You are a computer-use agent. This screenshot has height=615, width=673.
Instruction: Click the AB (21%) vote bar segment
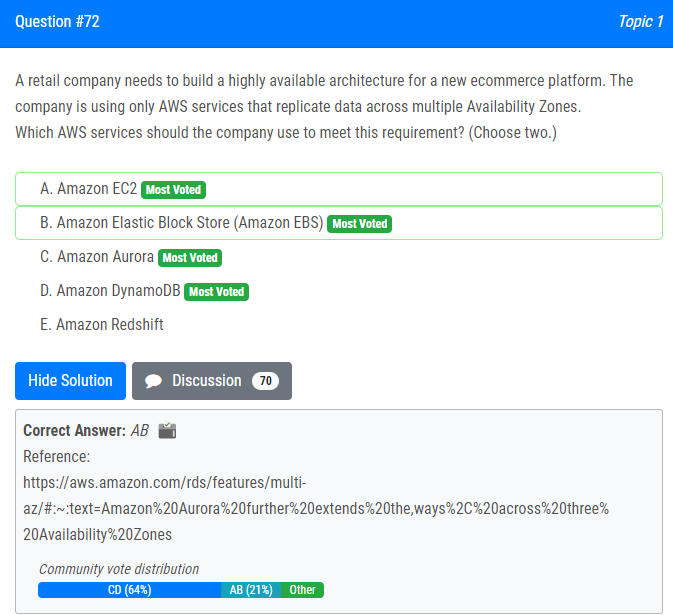pos(251,590)
